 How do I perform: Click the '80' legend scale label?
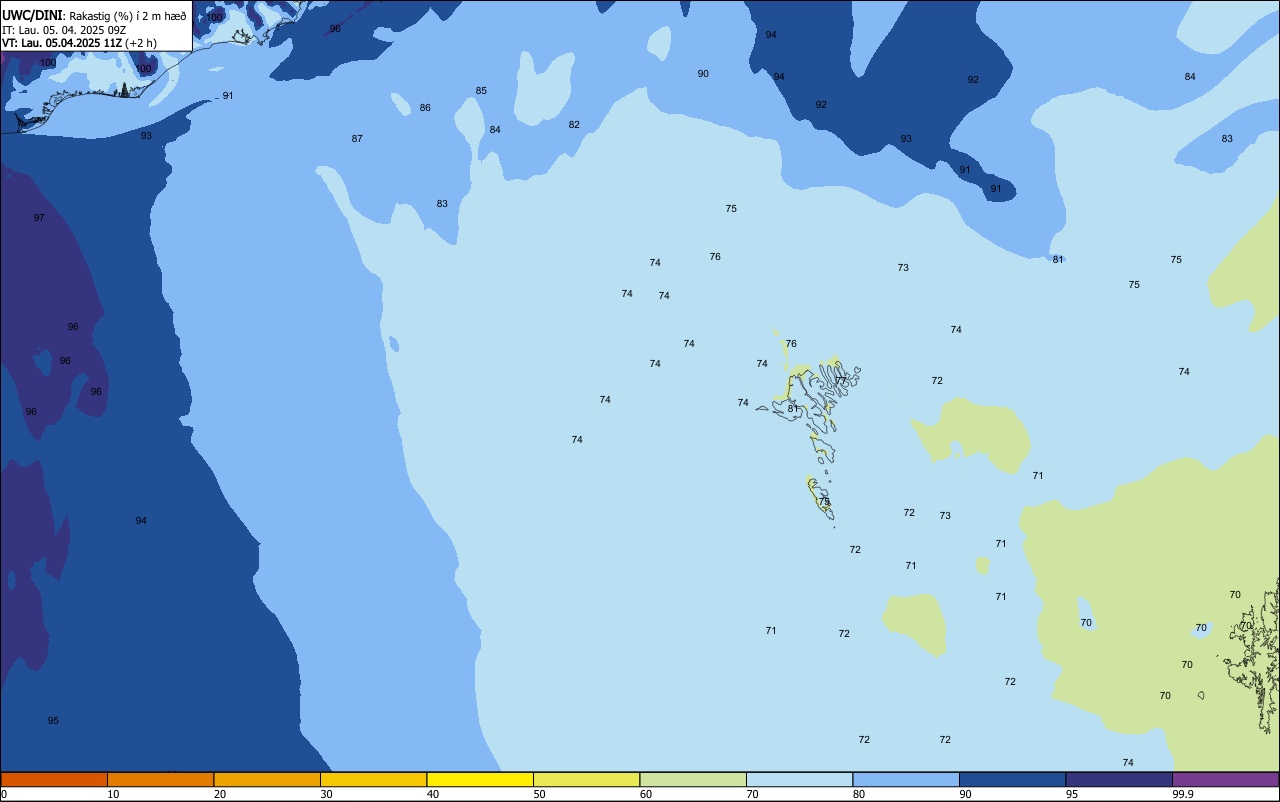[859, 794]
